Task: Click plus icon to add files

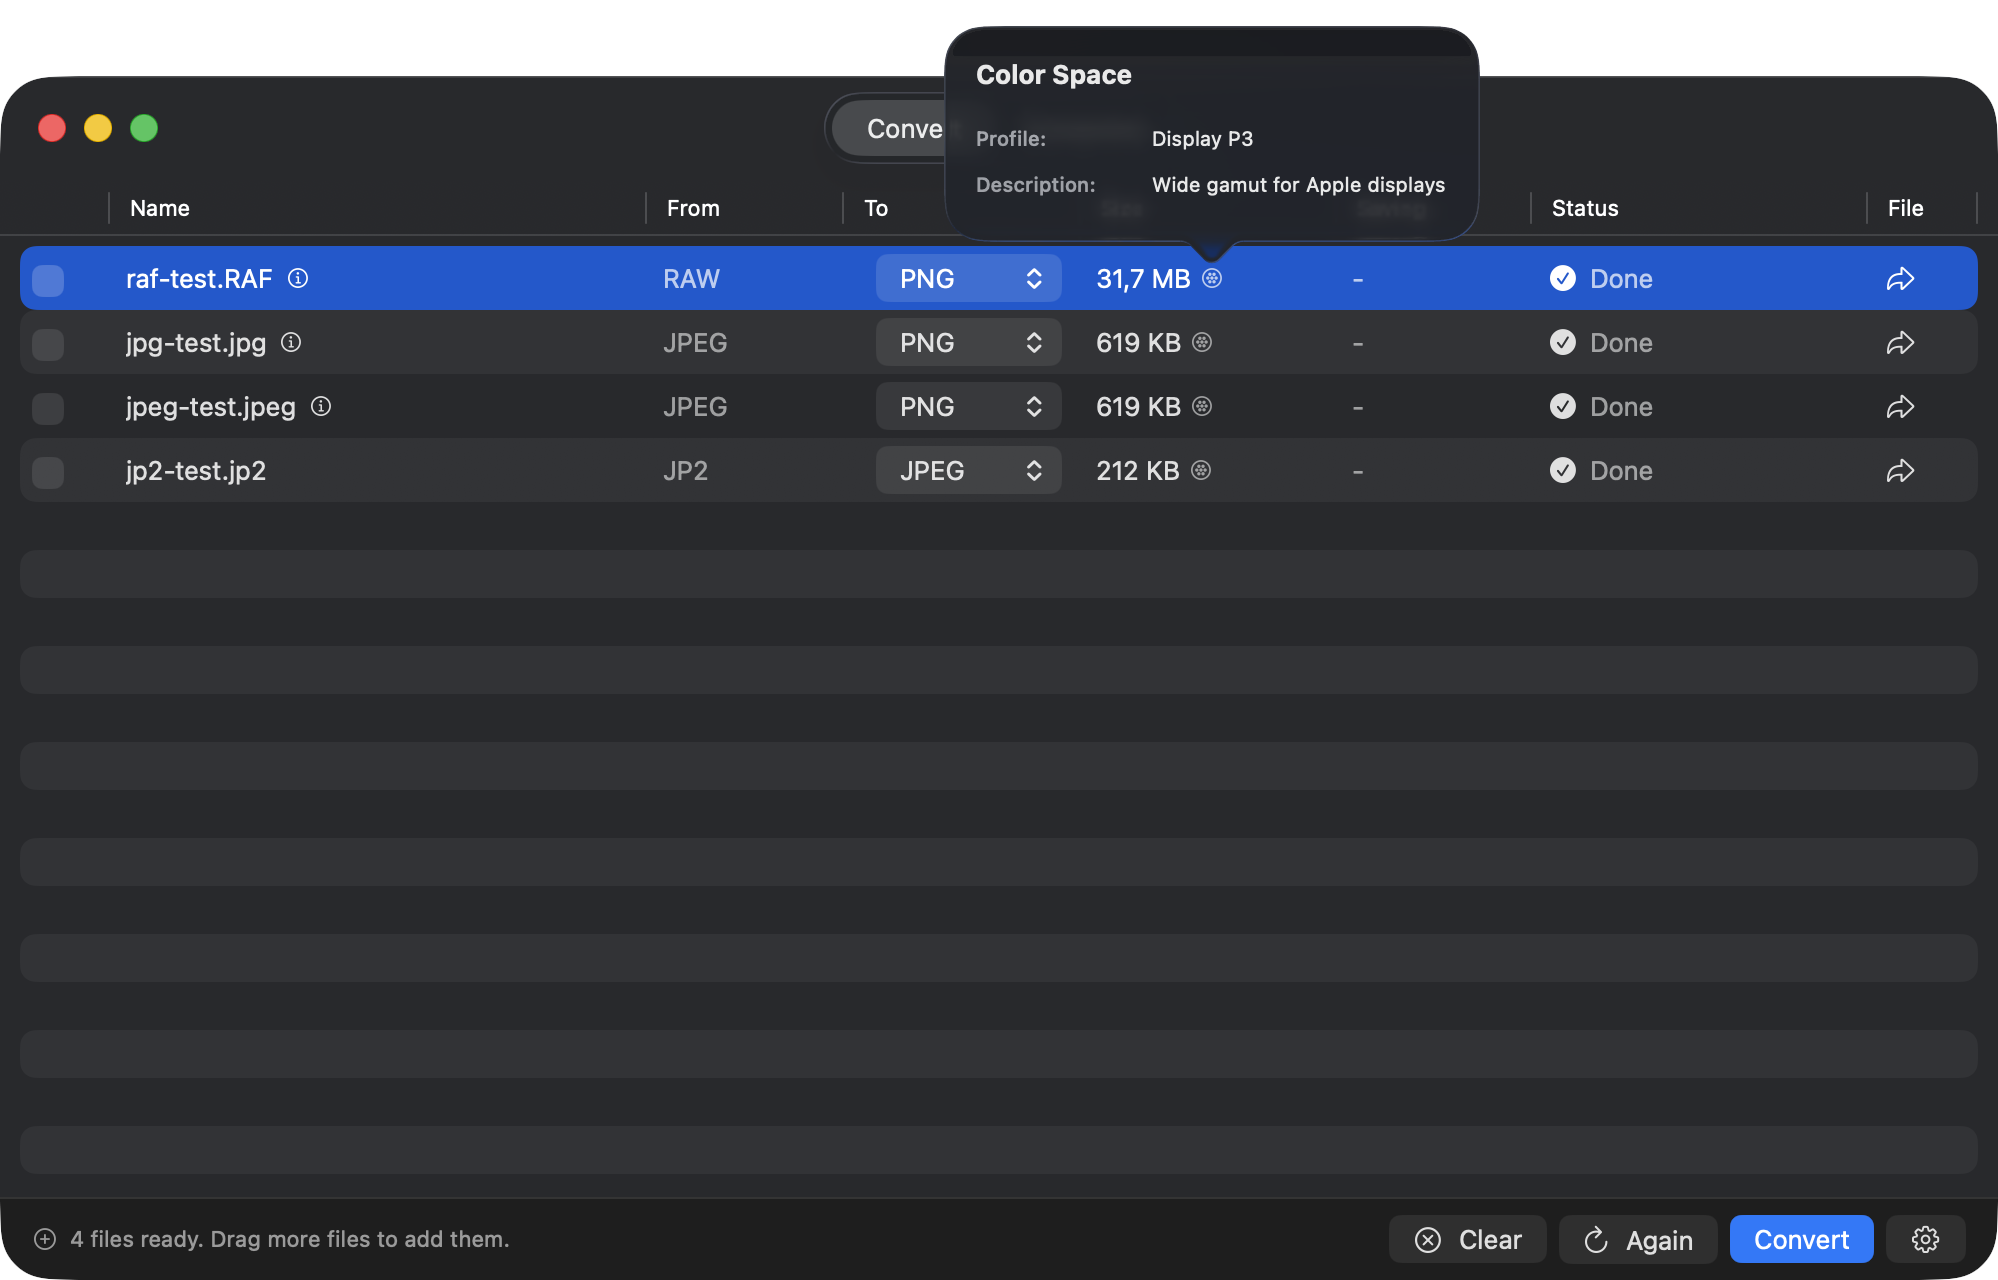Action: coord(45,1239)
